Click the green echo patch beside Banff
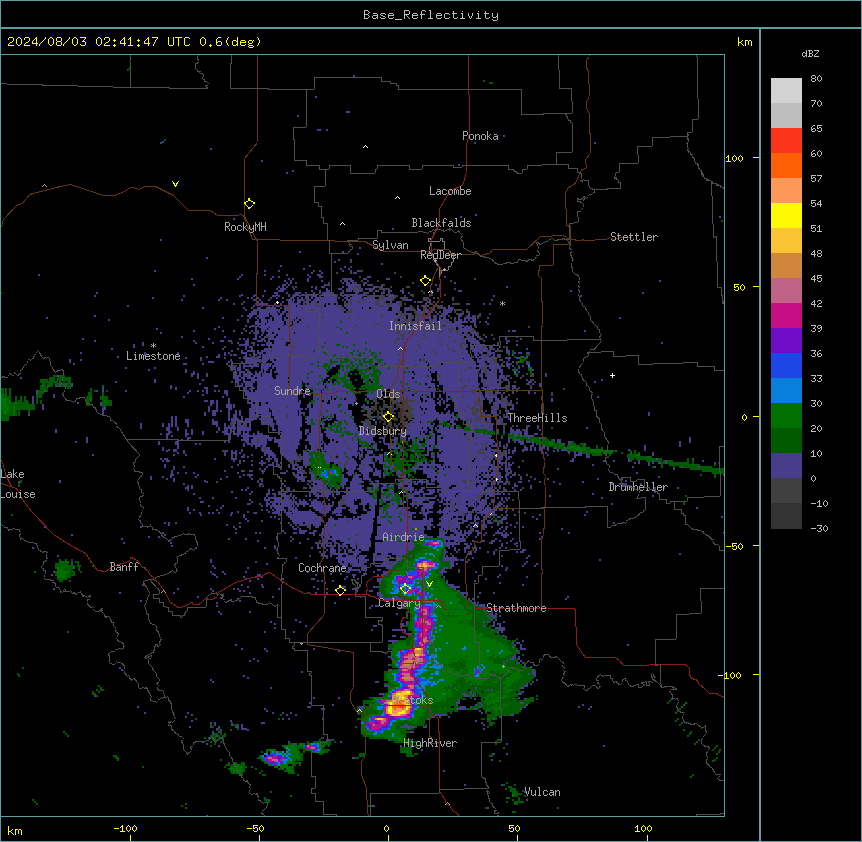This screenshot has width=862, height=842. 65,570
